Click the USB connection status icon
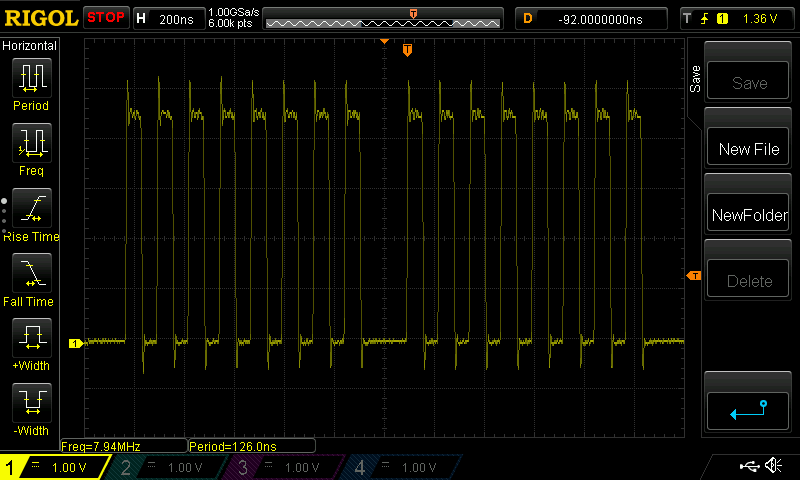Viewport: 800px width, 480px height. click(750, 466)
